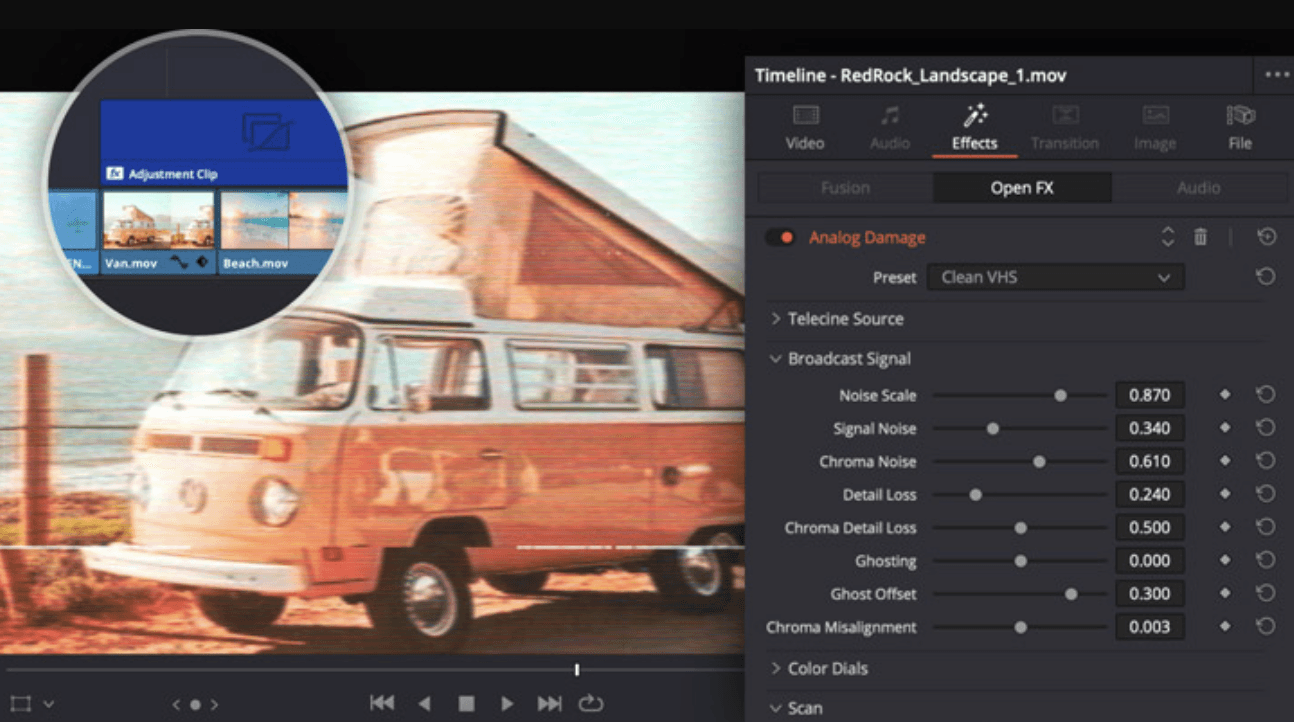Open the overlay mode dropdown chevron below viewer

point(48,704)
